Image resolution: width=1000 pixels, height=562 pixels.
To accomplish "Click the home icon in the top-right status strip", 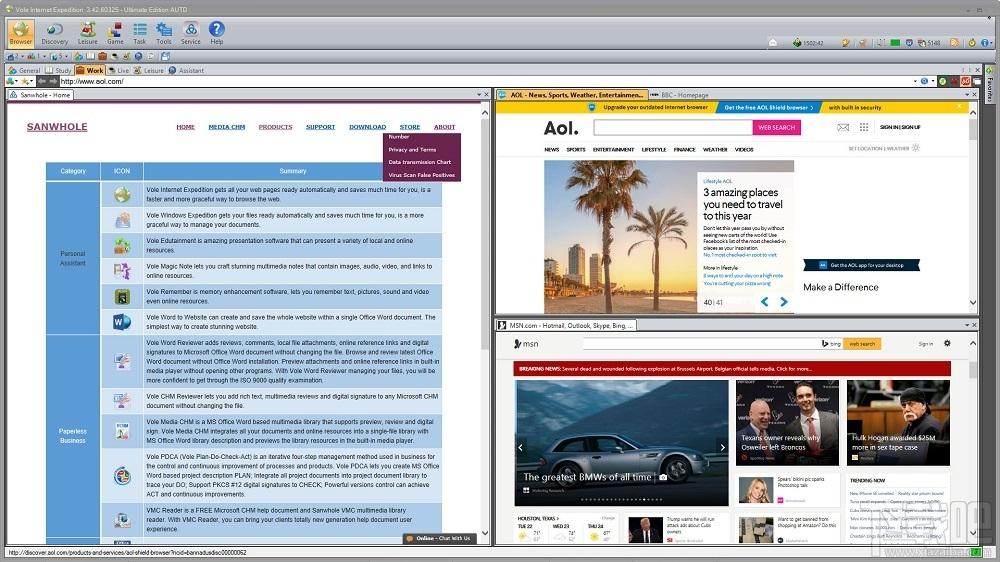I will pyautogui.click(x=773, y=43).
